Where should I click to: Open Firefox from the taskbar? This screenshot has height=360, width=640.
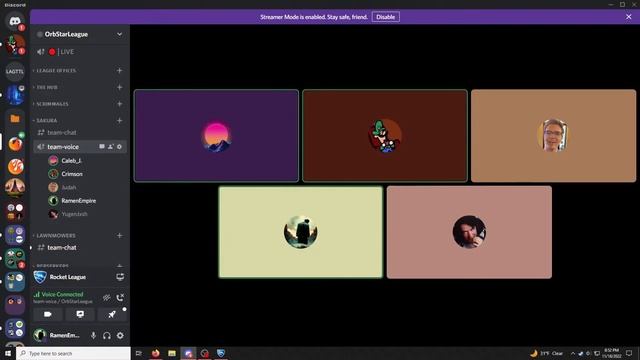156,353
